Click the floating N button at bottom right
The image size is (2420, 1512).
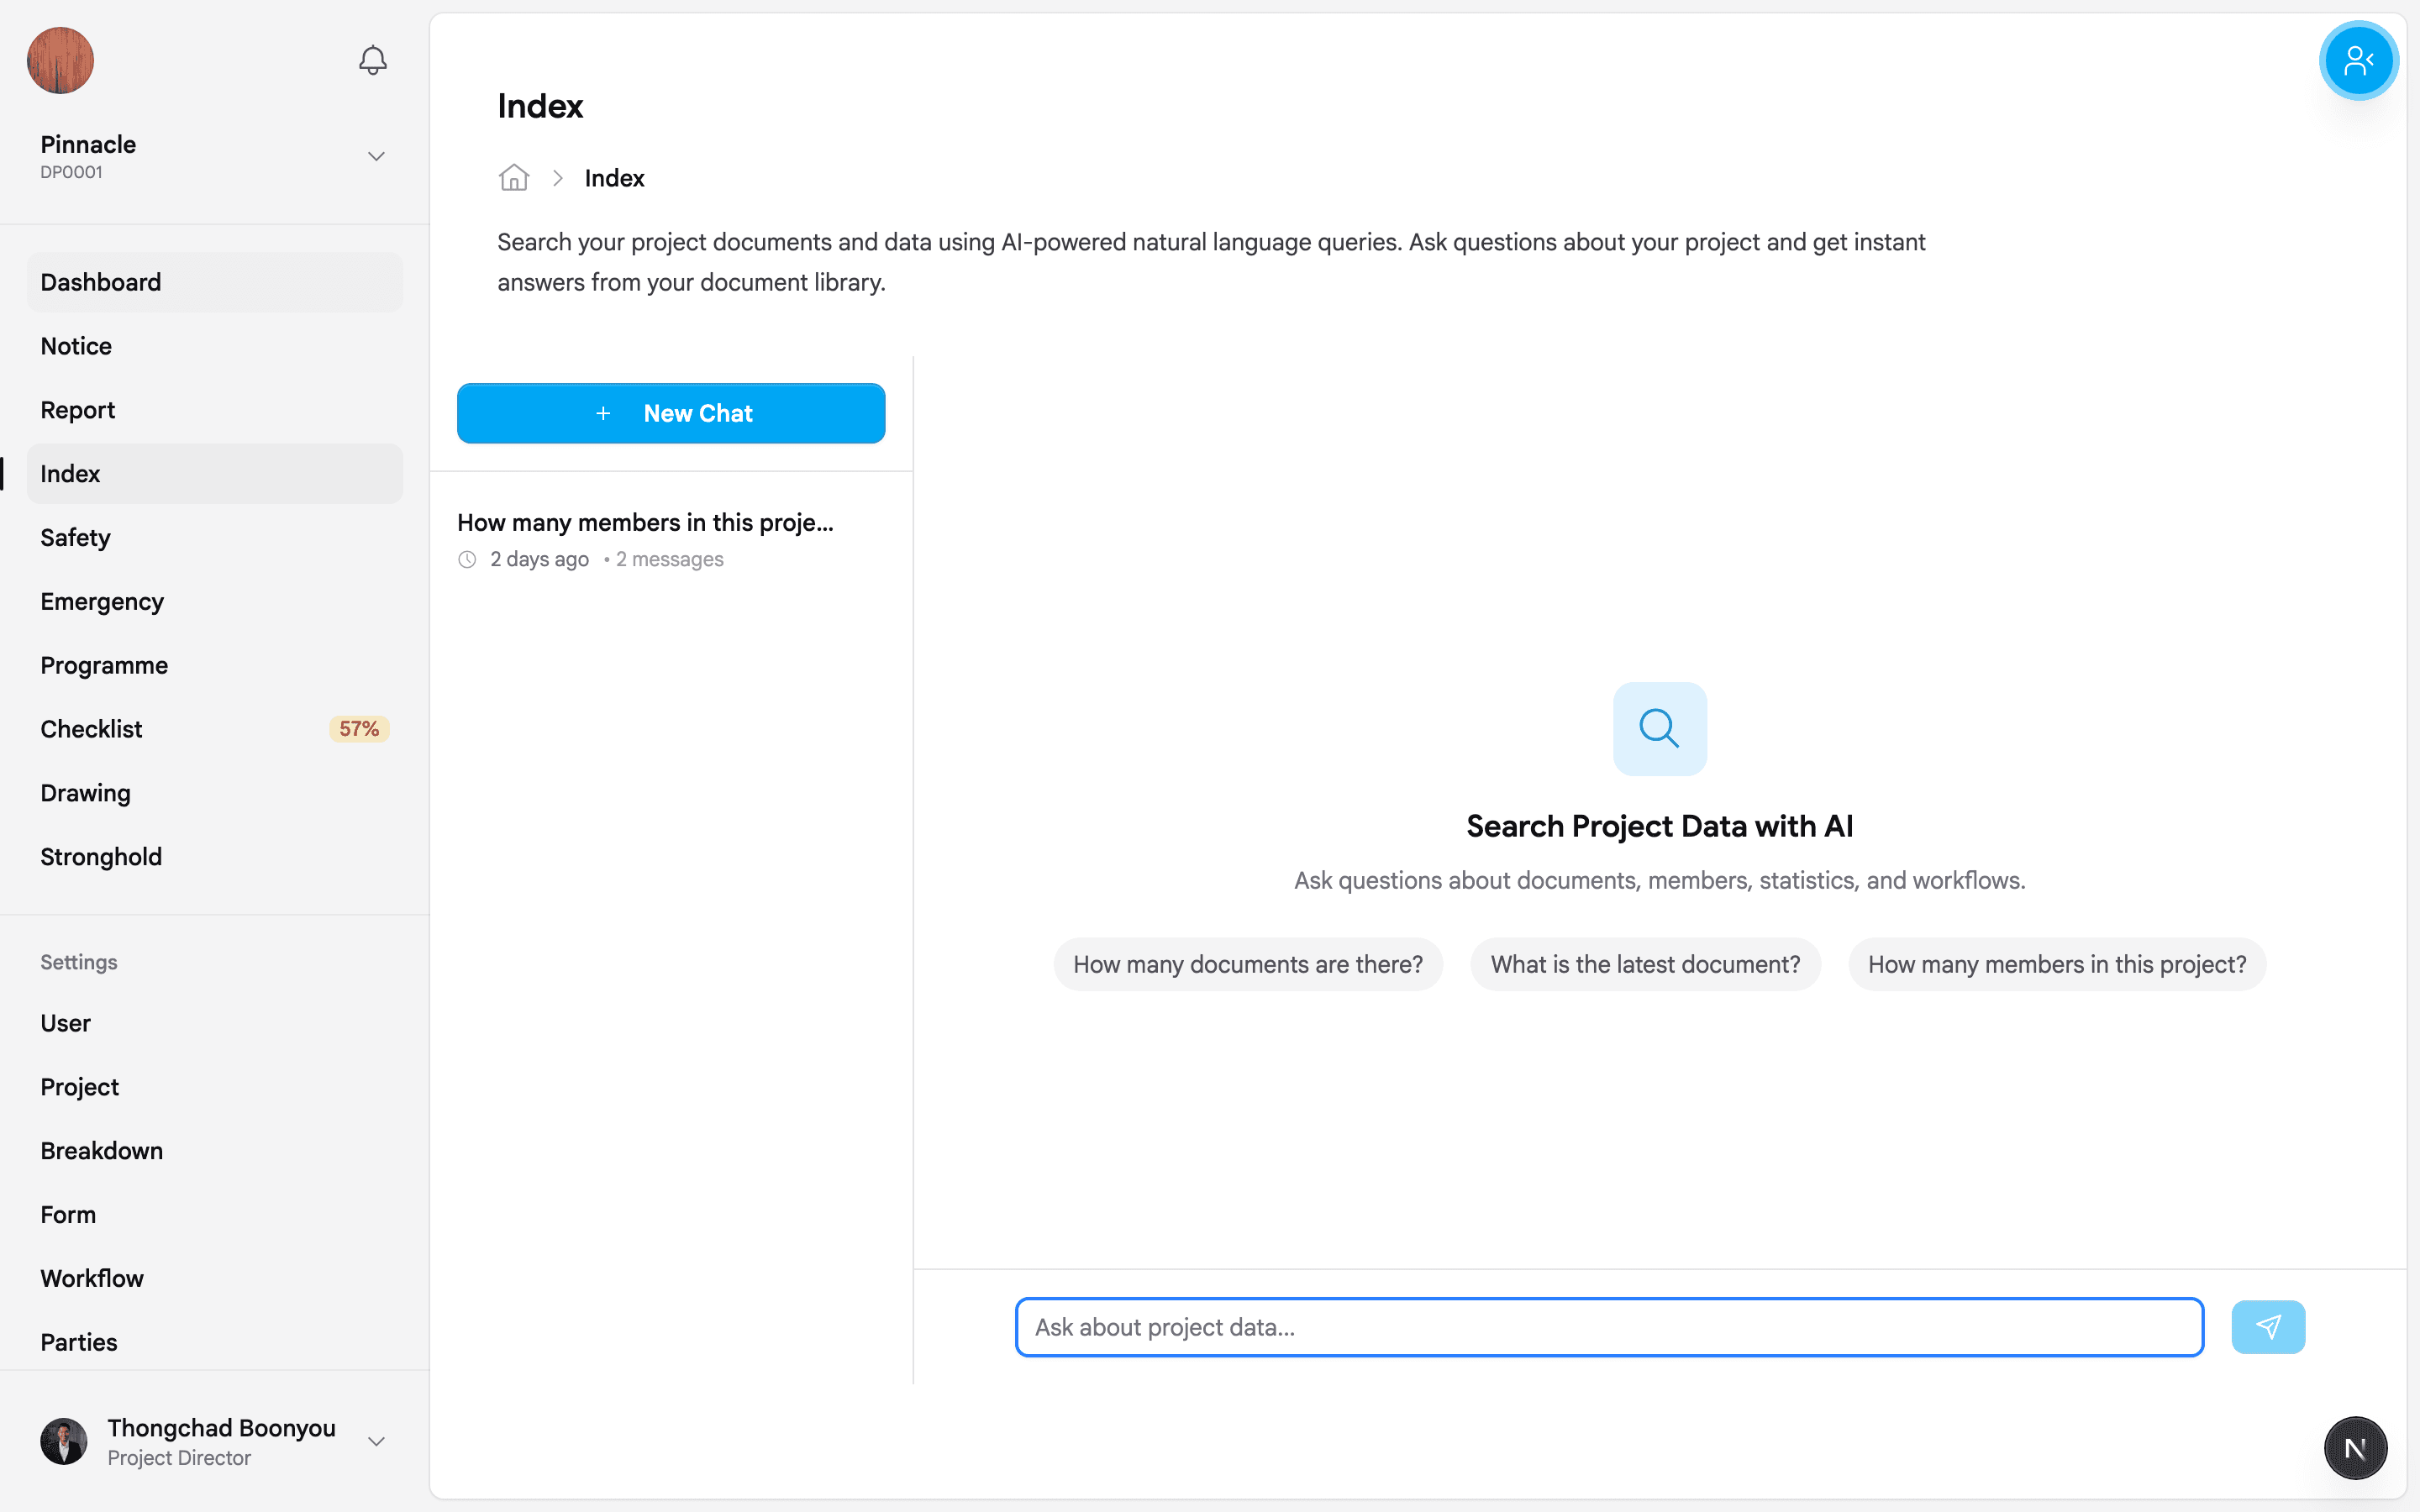tap(2355, 1447)
